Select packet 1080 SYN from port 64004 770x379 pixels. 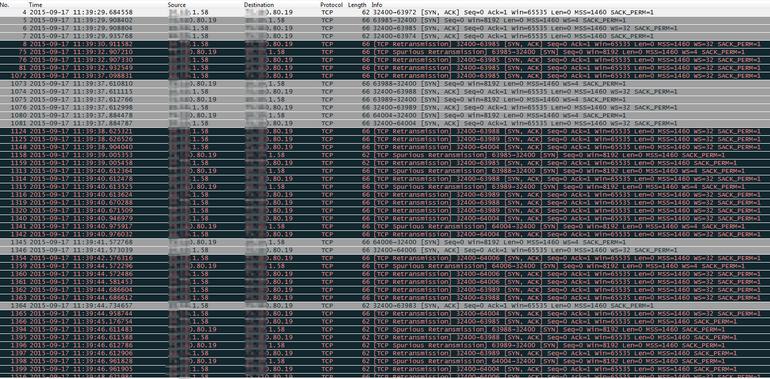385,115
